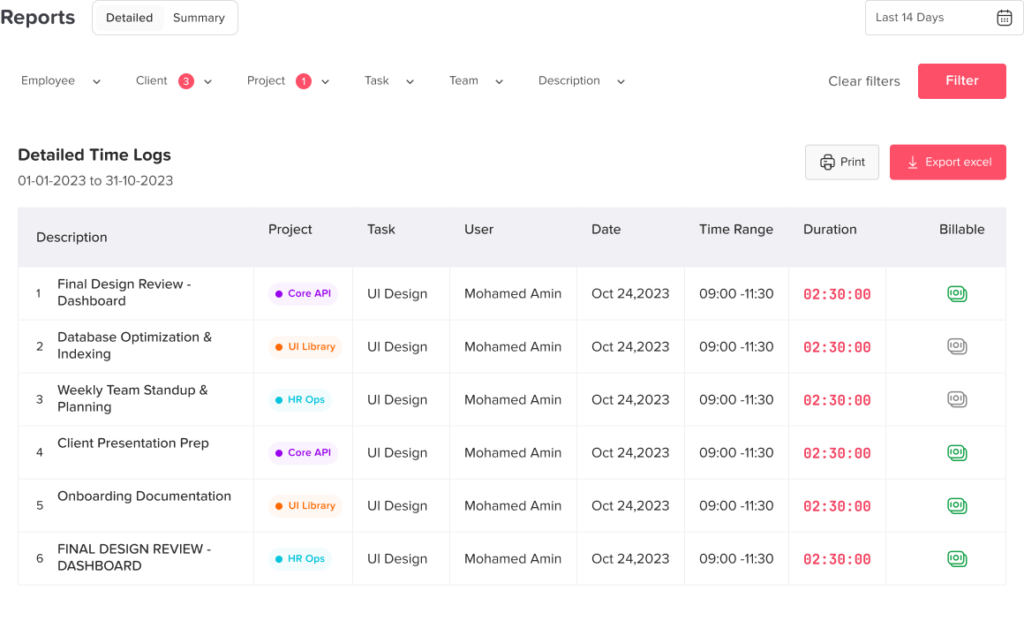Click Oct 24,2023 in Weekly Team Standup row
This screenshot has height=621, width=1024.
pyautogui.click(x=630, y=400)
